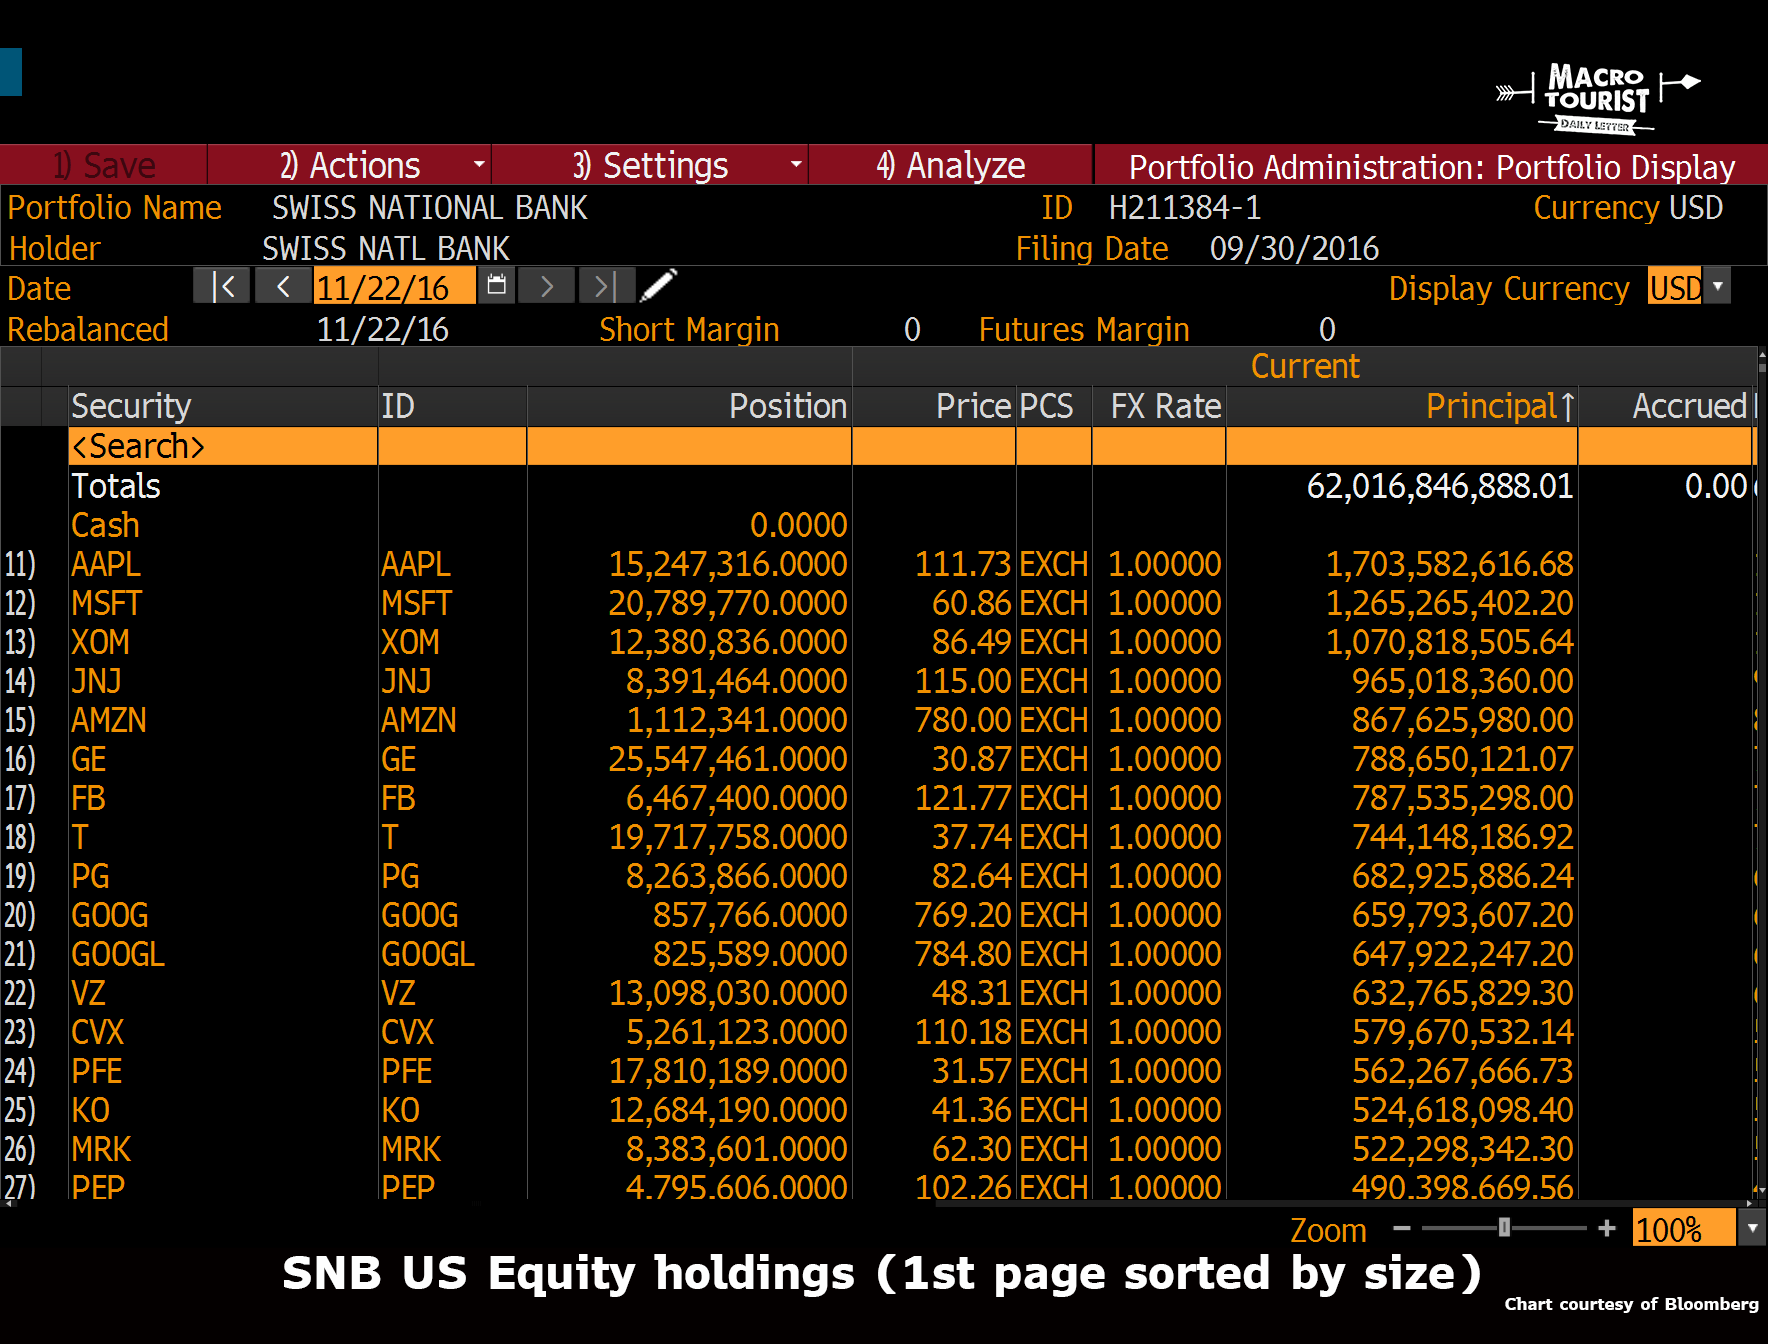Click portfolio ID H211384-1
Image resolution: width=1768 pixels, height=1344 pixels.
[1185, 207]
